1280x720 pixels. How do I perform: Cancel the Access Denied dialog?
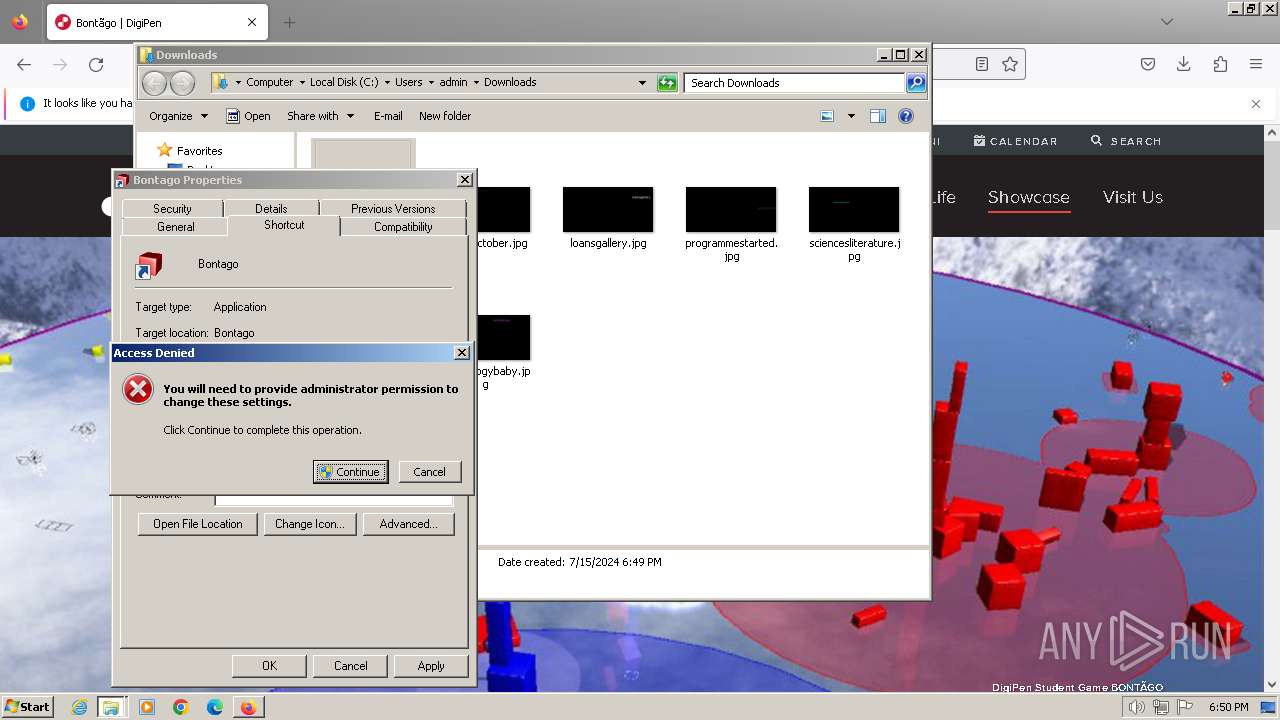click(x=429, y=472)
